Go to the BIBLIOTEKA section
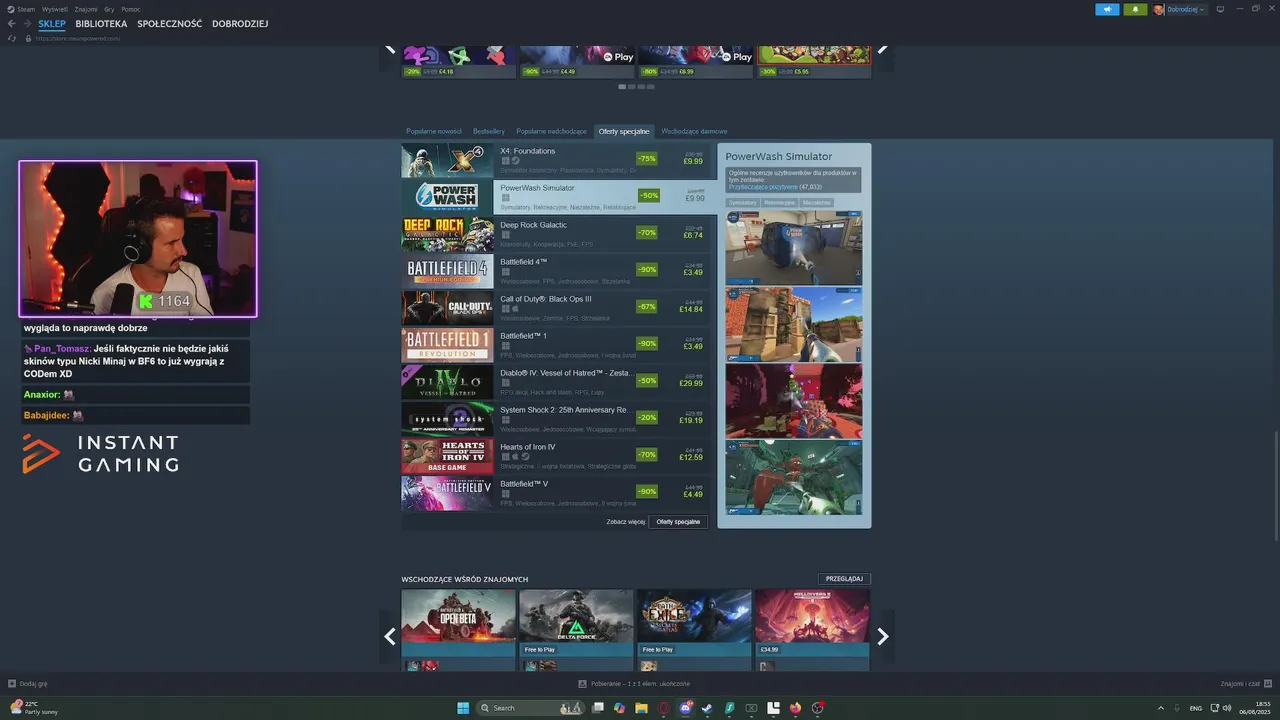The image size is (1280, 720). click(101, 24)
